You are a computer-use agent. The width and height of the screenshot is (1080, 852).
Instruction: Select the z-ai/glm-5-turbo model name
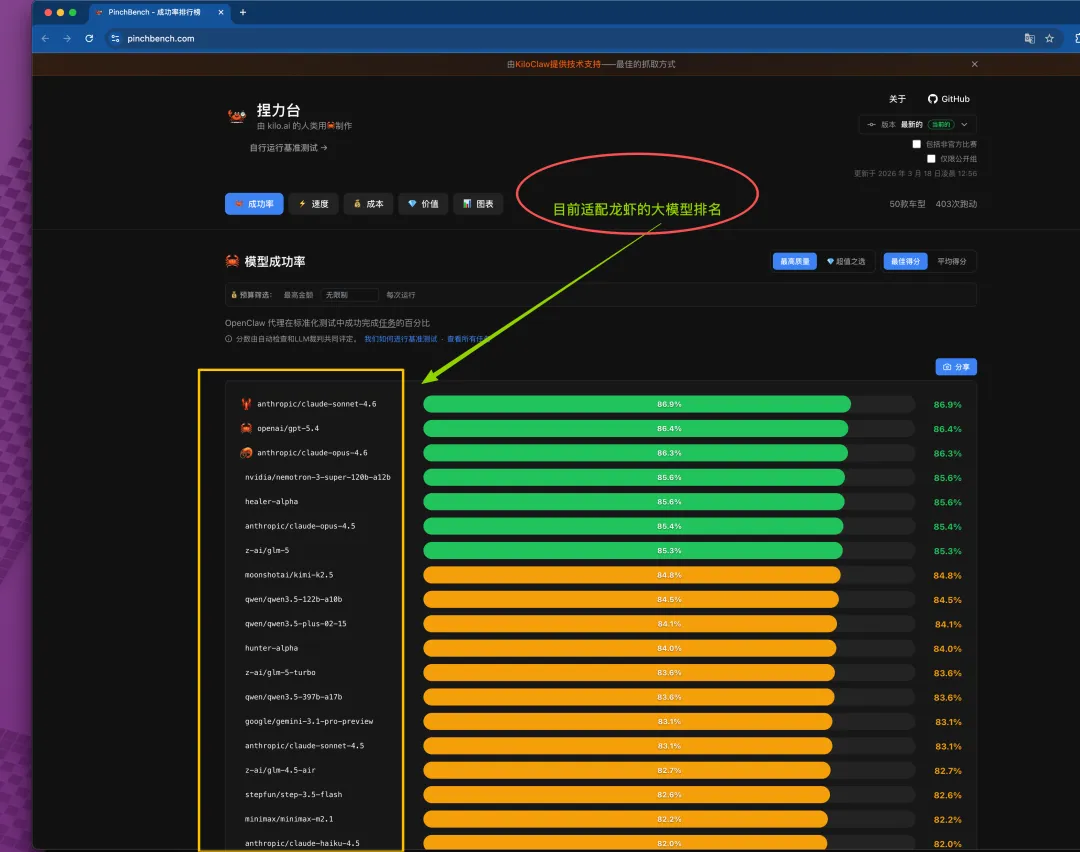(x=280, y=672)
